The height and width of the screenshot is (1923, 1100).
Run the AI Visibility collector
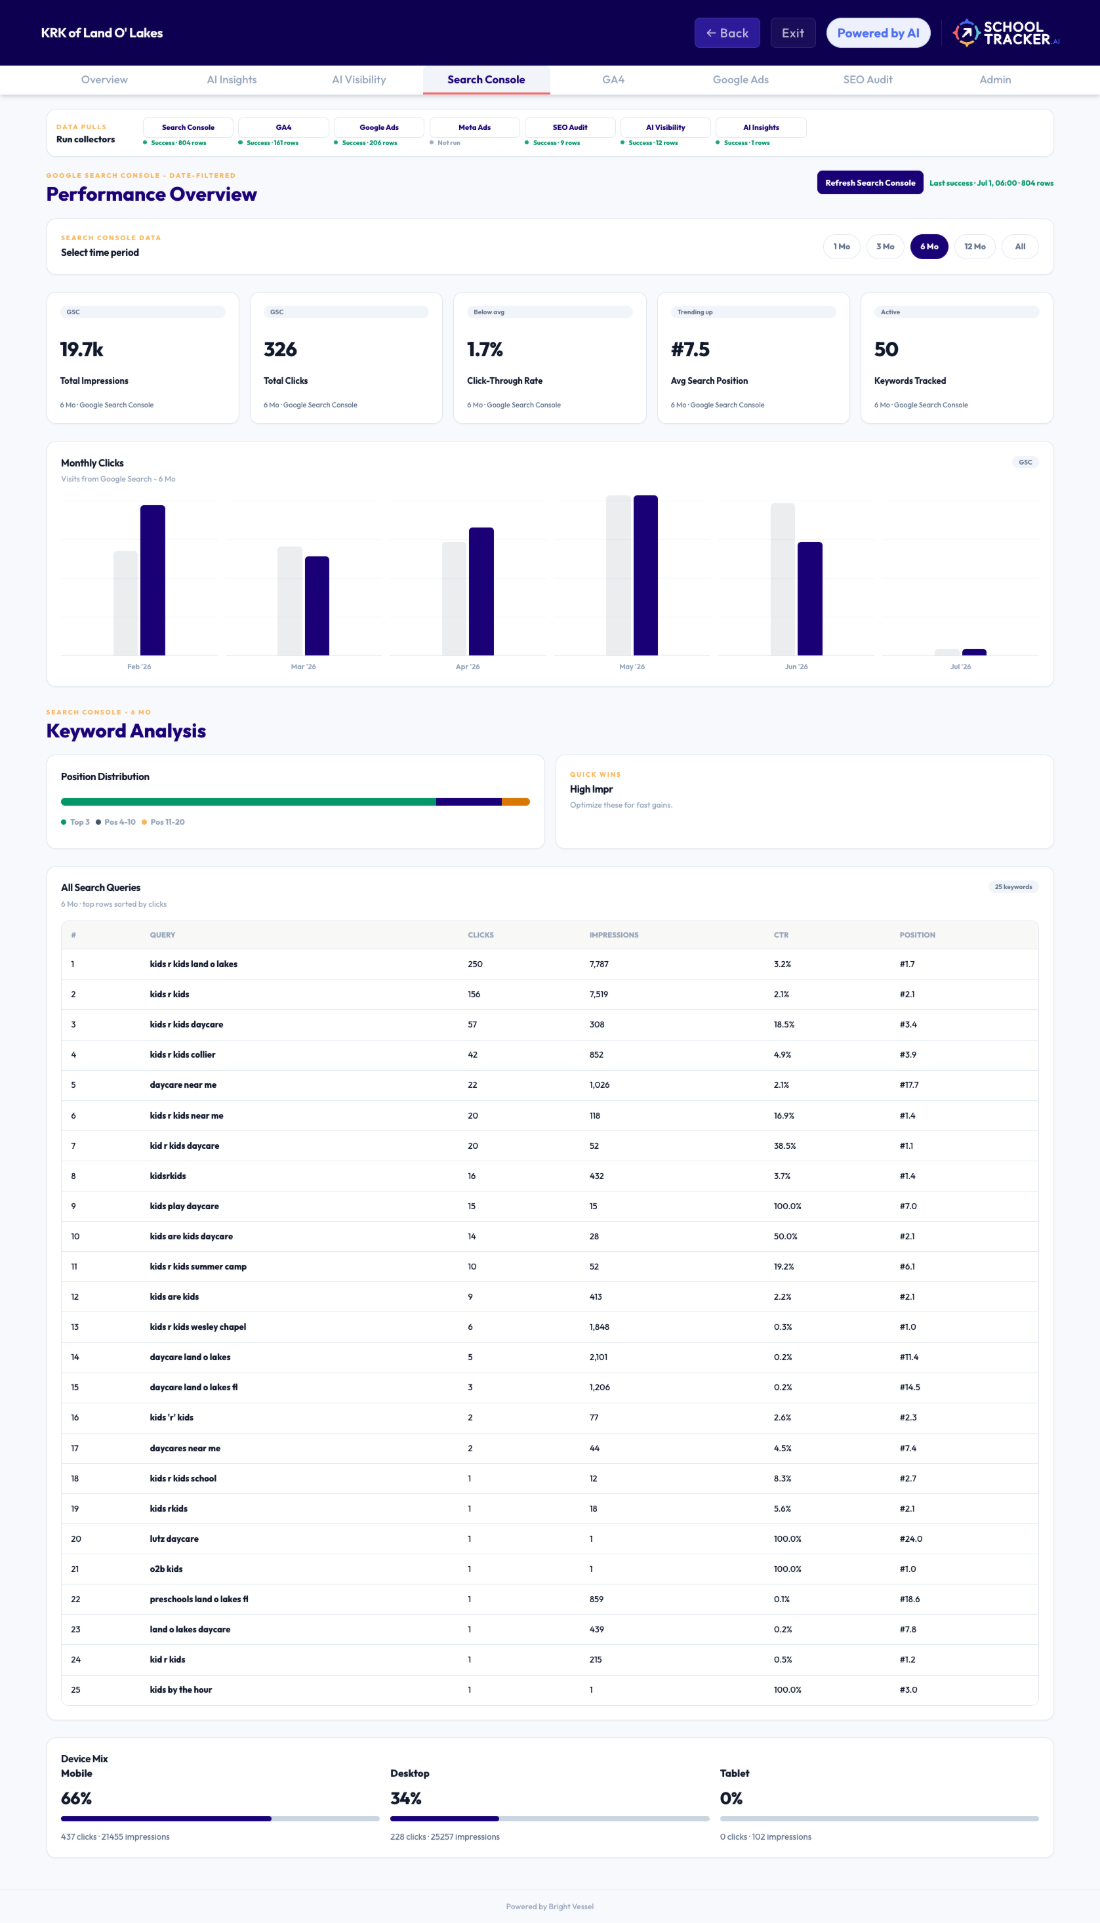(x=666, y=127)
